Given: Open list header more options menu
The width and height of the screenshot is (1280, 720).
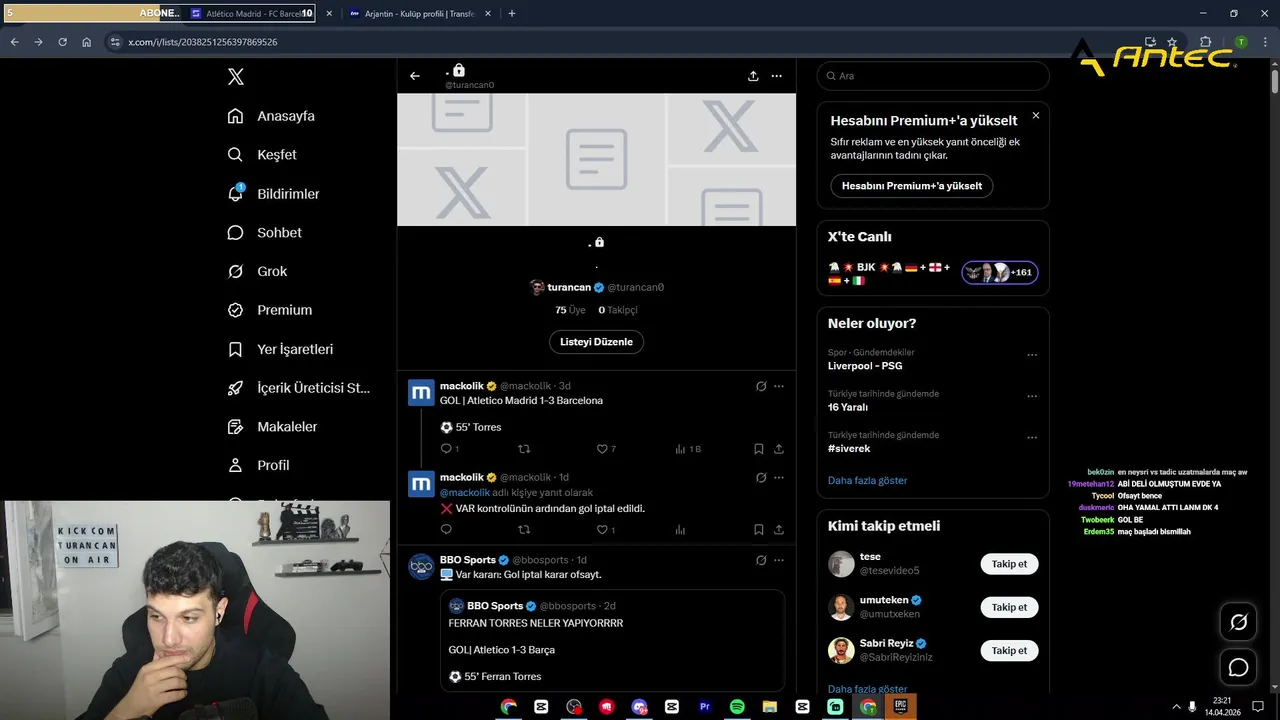Looking at the screenshot, I should point(777,76).
